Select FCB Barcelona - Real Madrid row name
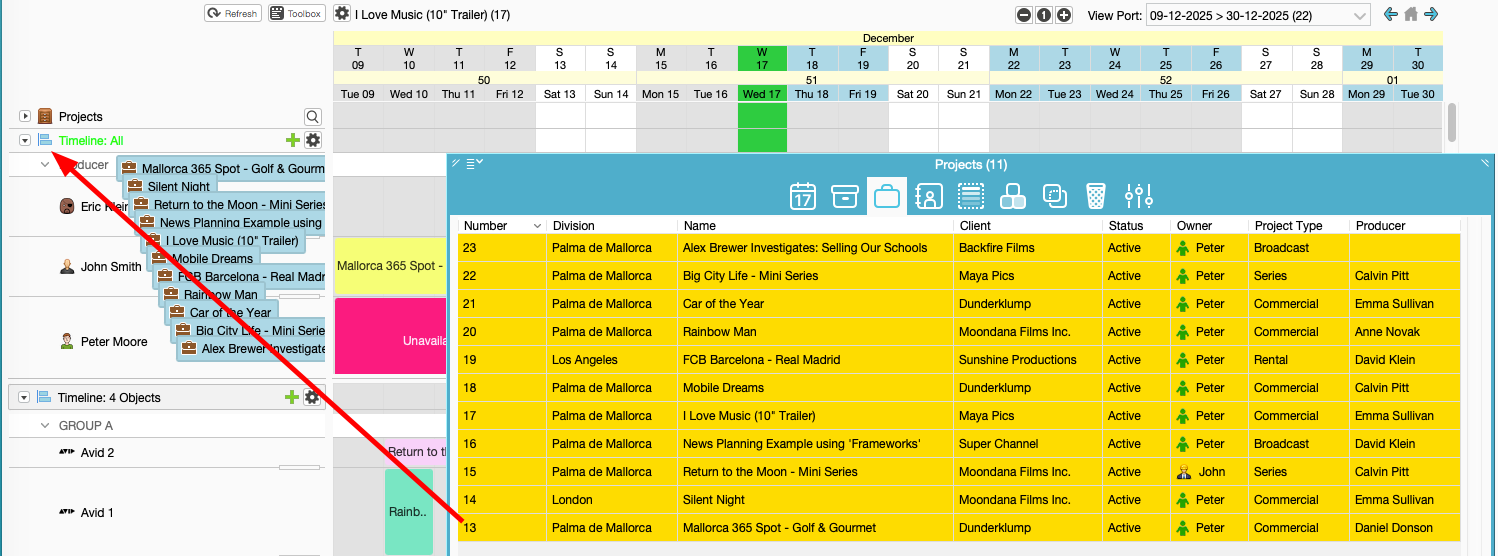This screenshot has height=556, width=1498. point(761,360)
